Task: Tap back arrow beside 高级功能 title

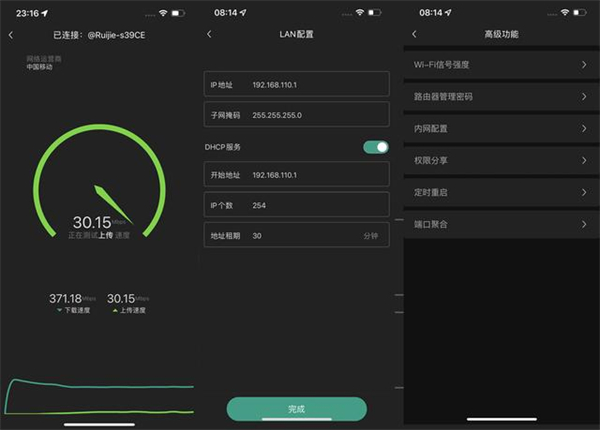Action: (x=414, y=35)
